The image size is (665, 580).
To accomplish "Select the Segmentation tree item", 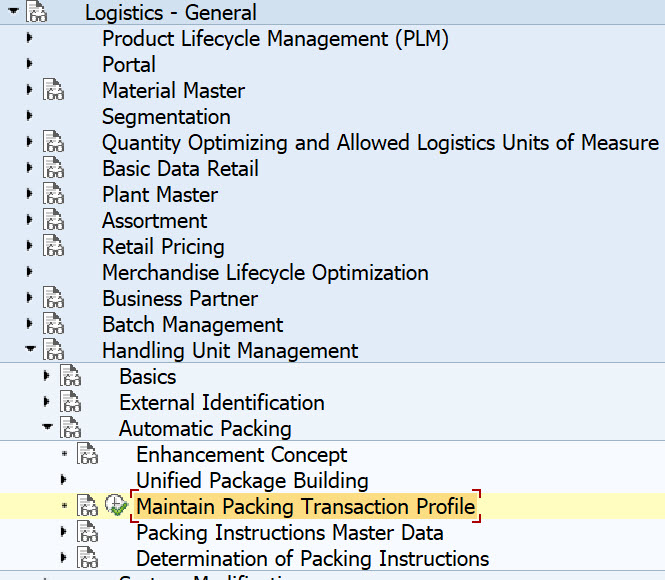I will click(166, 117).
